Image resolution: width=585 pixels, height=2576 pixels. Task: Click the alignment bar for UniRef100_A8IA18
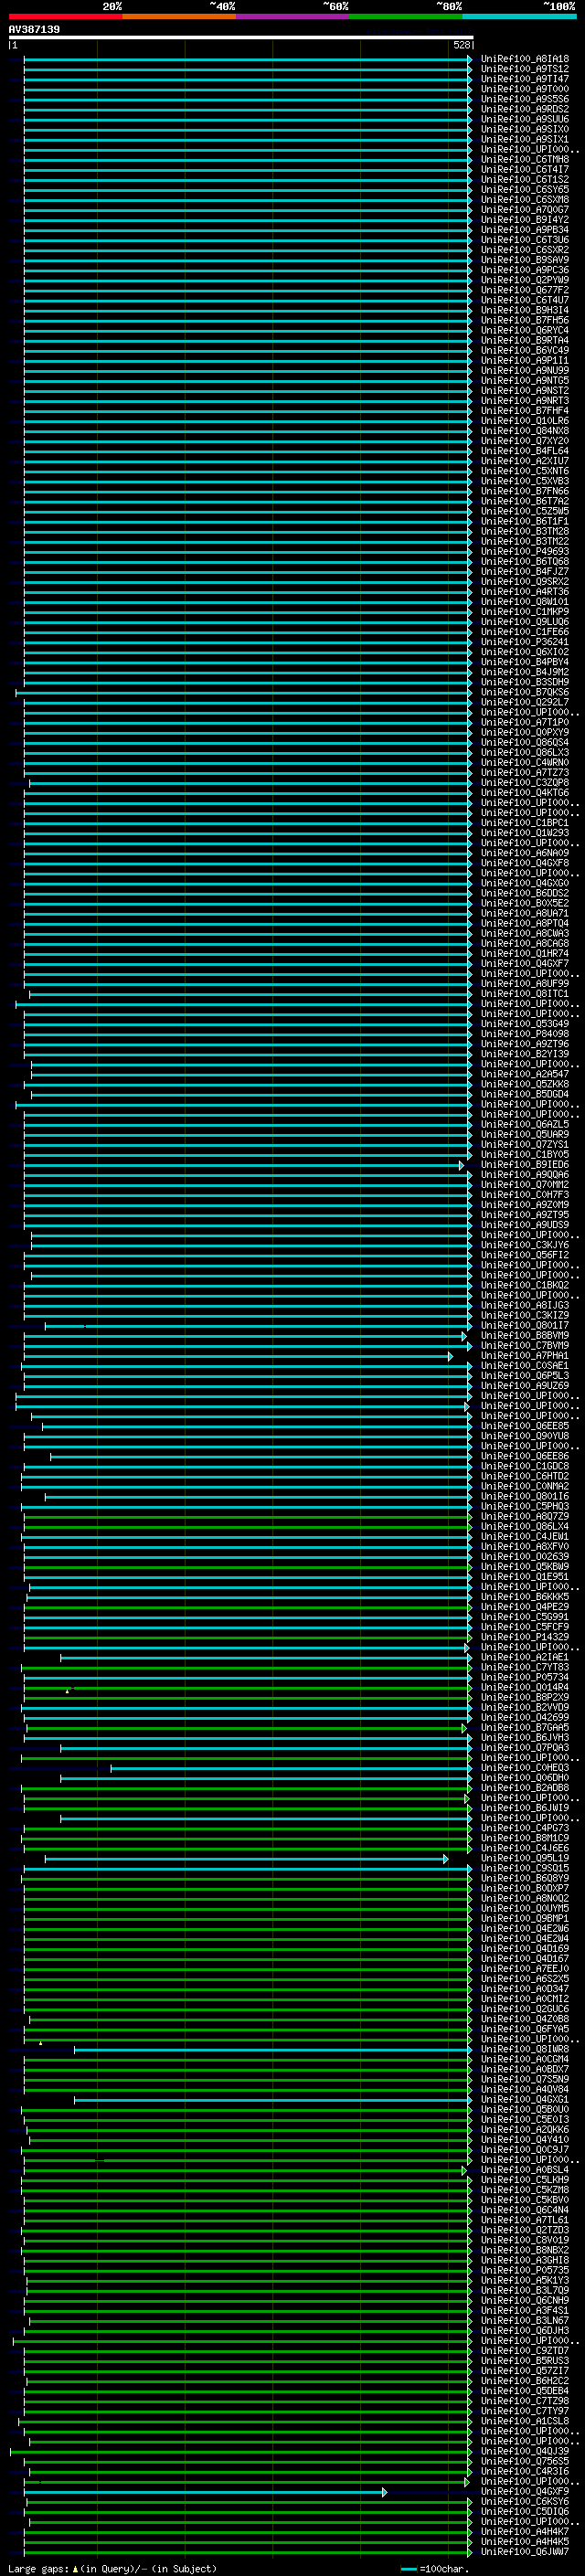[x=247, y=59]
